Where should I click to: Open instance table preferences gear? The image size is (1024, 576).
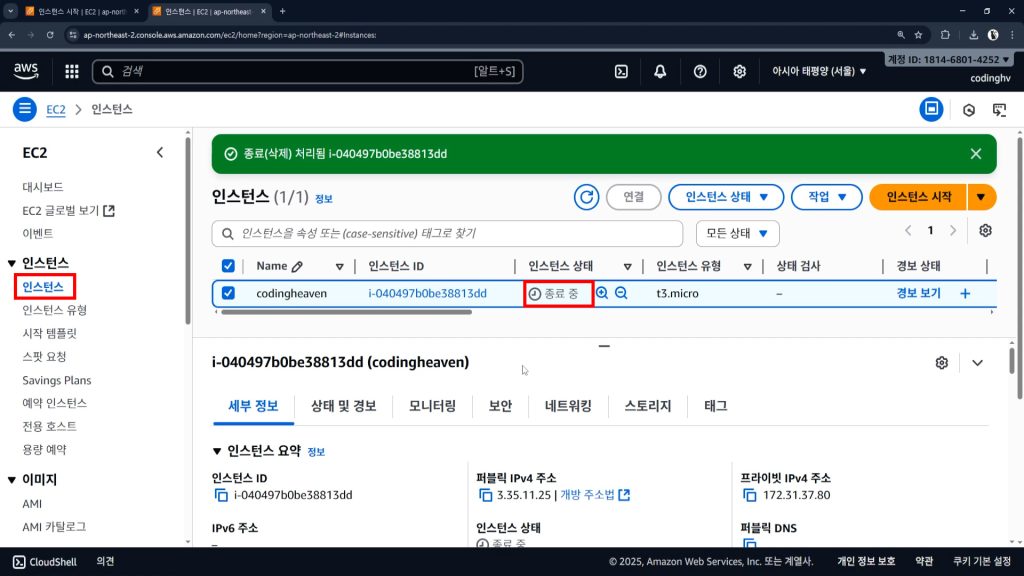pyautogui.click(x=985, y=231)
